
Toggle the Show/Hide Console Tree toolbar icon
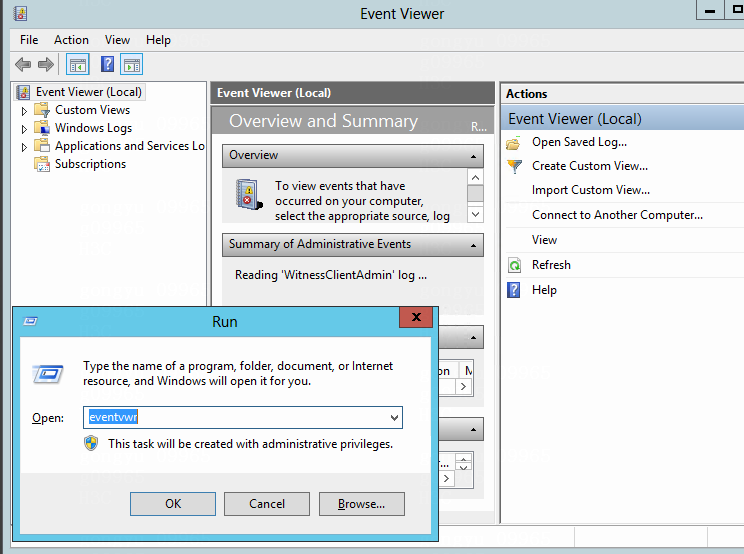[x=77, y=65]
